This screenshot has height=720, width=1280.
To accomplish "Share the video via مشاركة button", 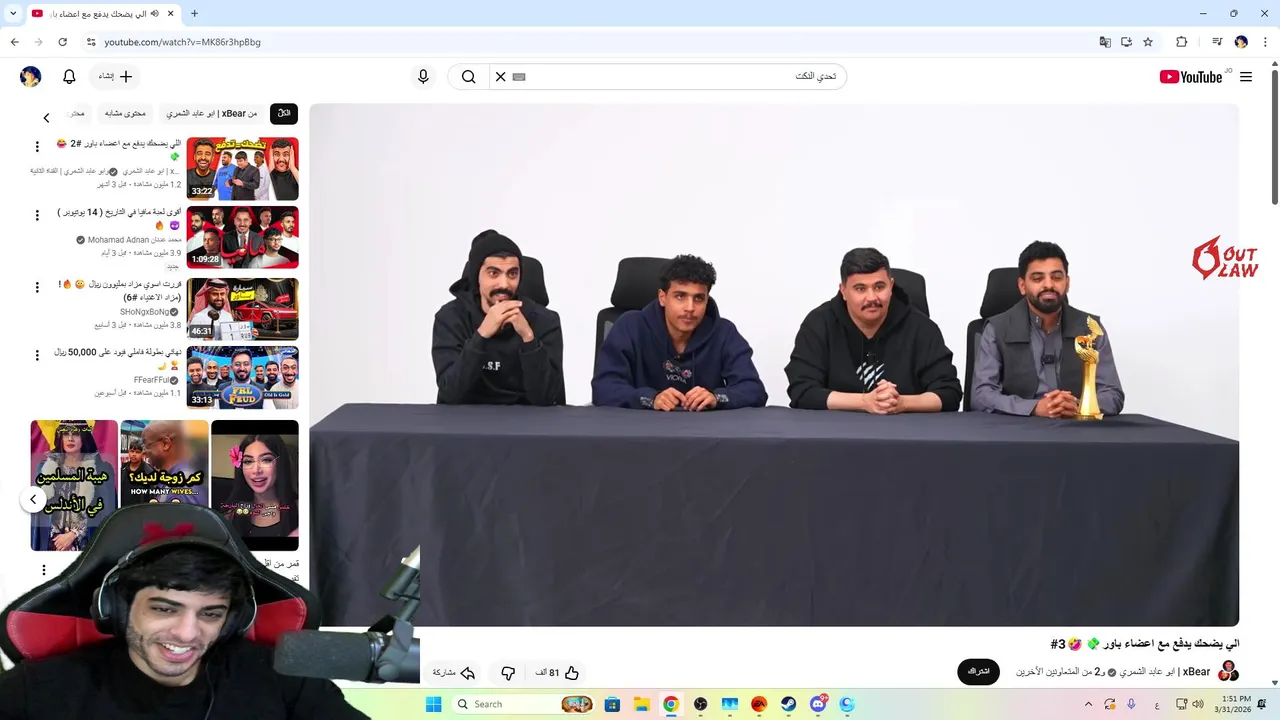I will [453, 673].
